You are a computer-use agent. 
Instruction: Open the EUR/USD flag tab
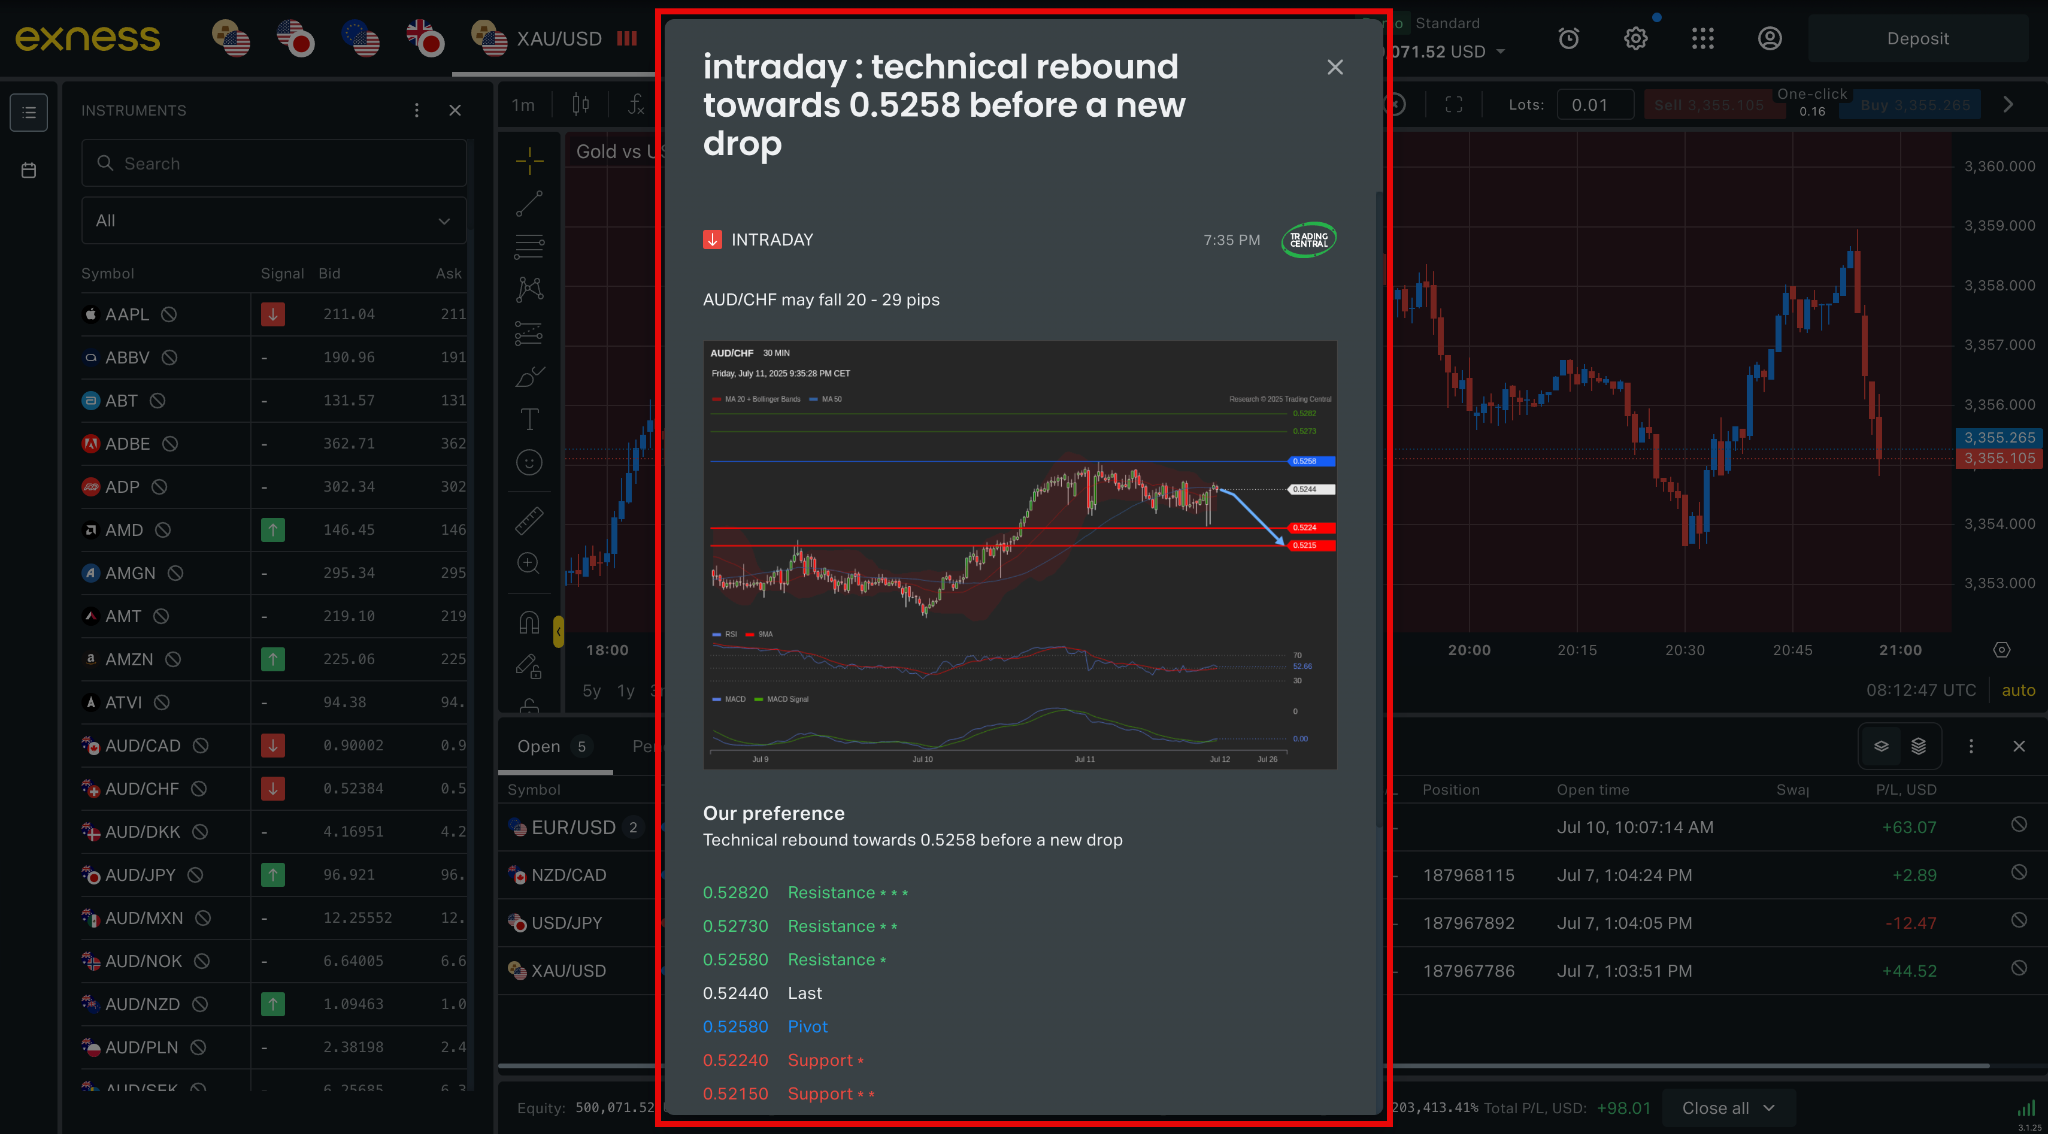tap(360, 39)
